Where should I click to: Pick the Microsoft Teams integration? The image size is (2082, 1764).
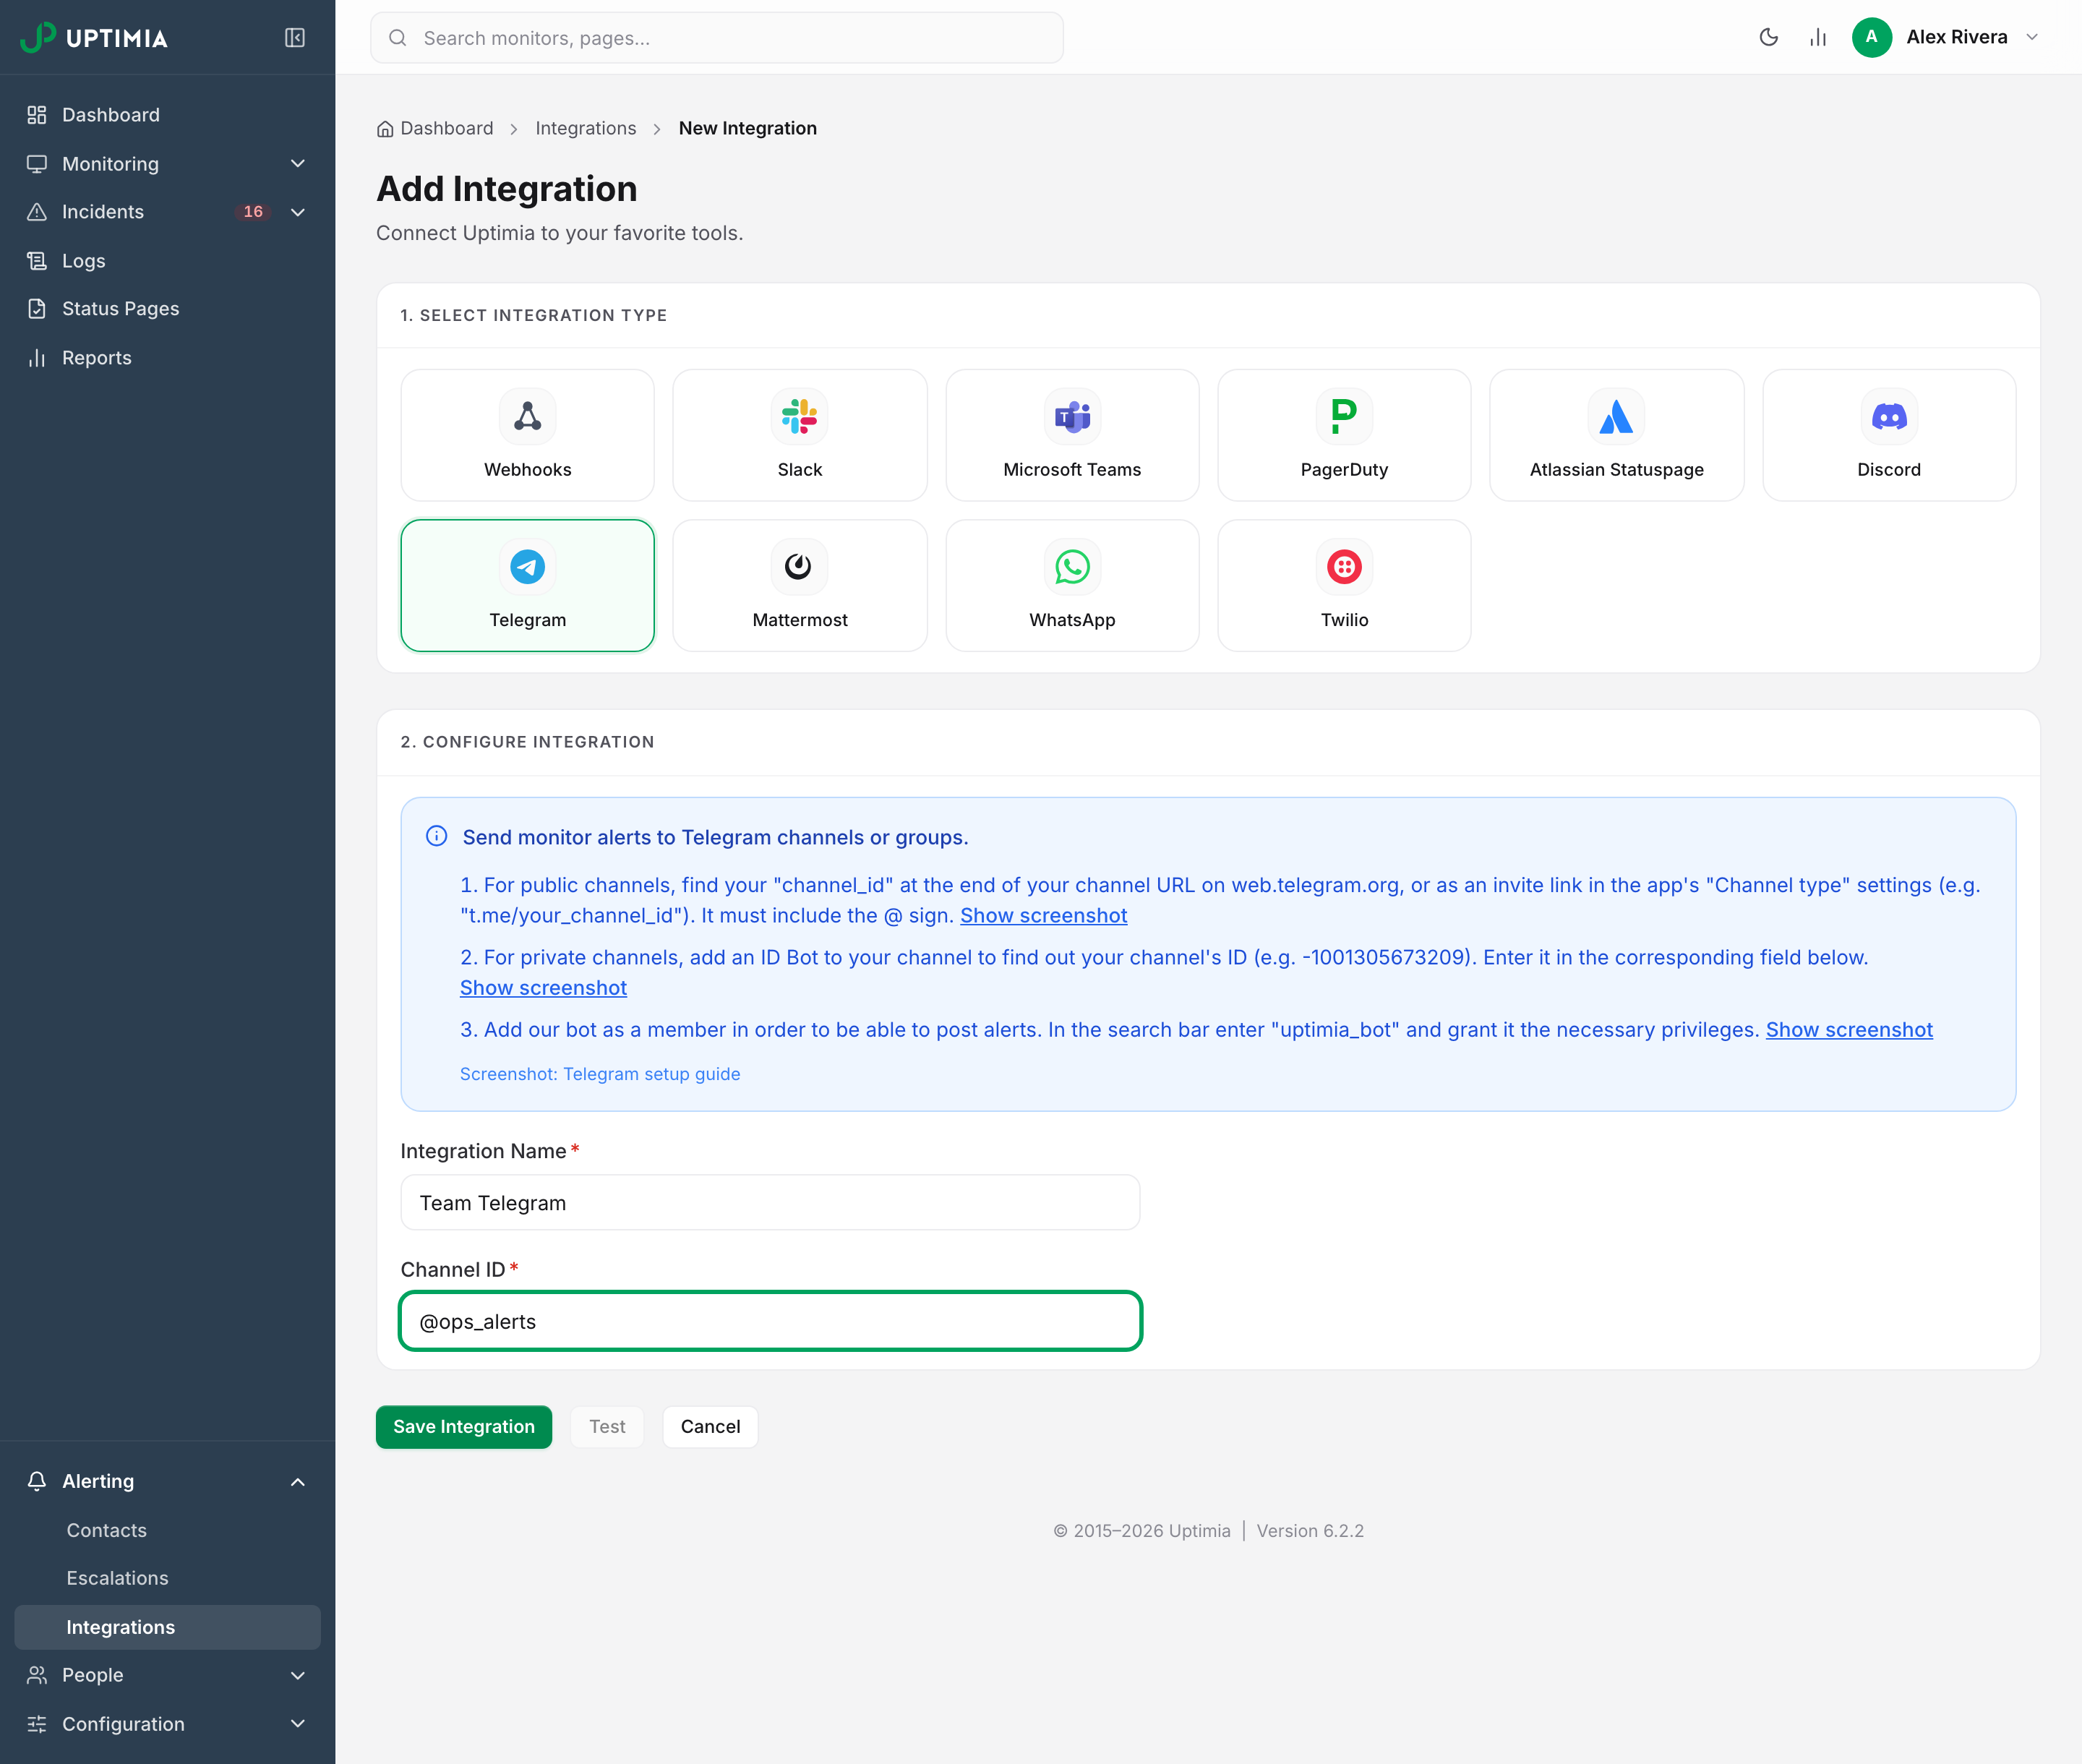(1072, 435)
